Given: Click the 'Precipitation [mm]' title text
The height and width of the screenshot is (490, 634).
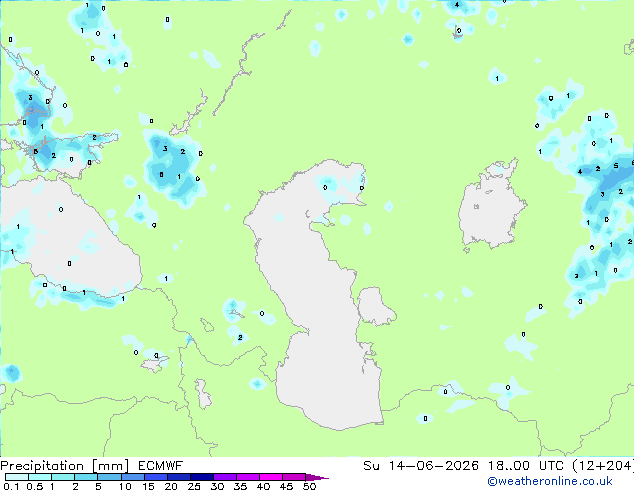Looking at the screenshot, I should click(x=64, y=466).
